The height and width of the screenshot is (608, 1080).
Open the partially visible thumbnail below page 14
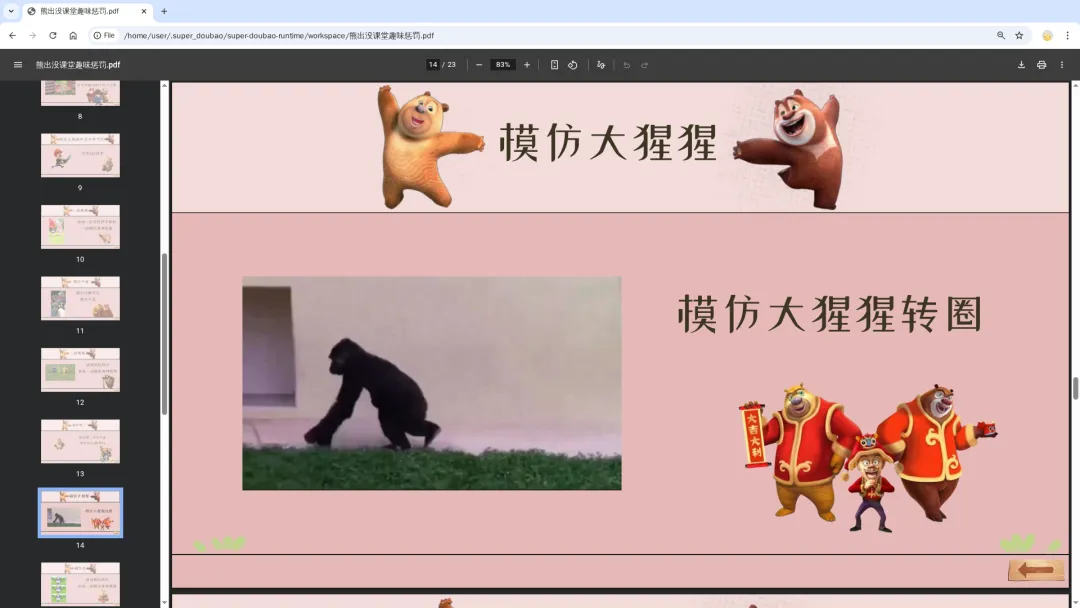pos(80,584)
